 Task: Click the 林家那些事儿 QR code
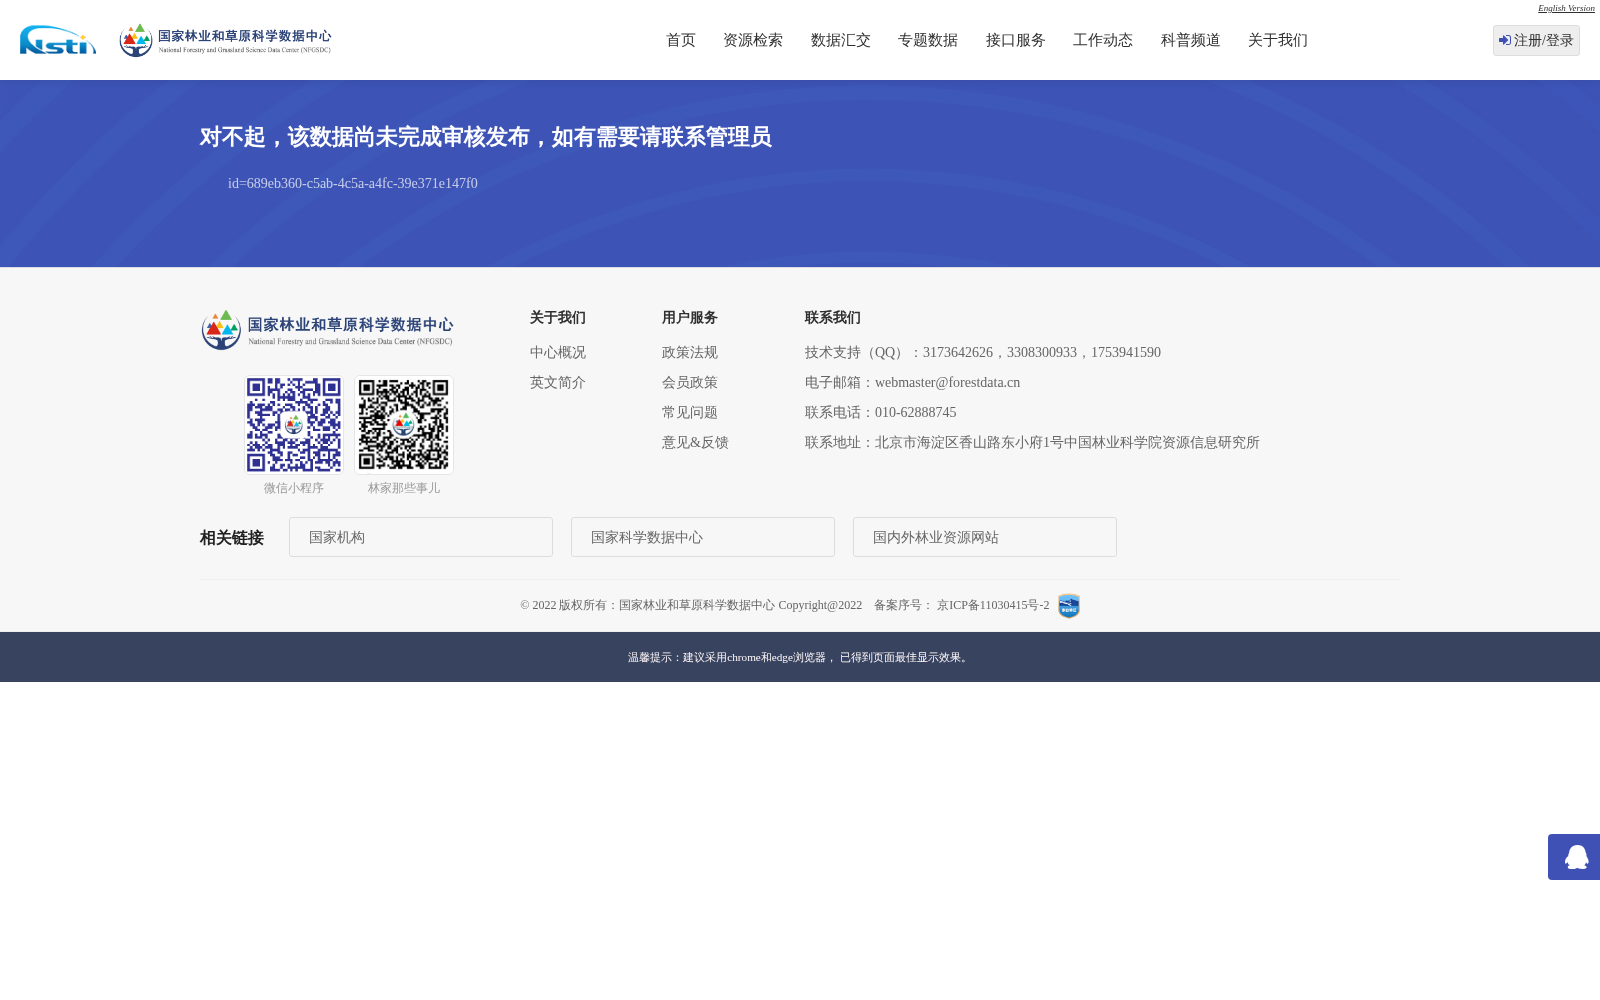pyautogui.click(x=404, y=425)
